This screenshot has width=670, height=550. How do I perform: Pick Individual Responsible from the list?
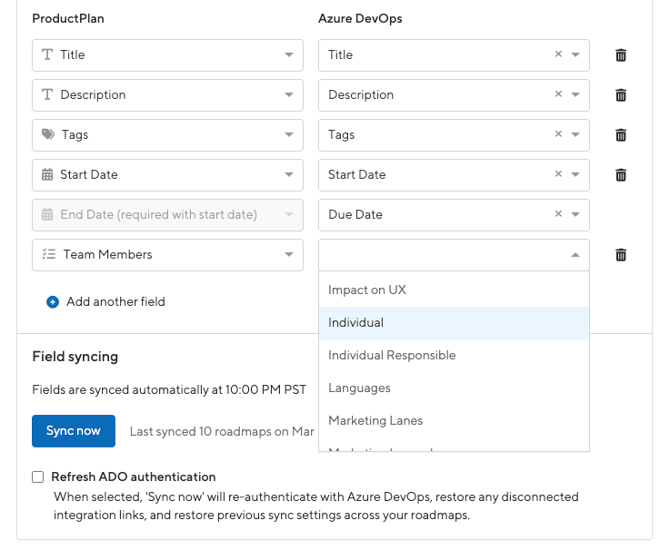tap(391, 355)
